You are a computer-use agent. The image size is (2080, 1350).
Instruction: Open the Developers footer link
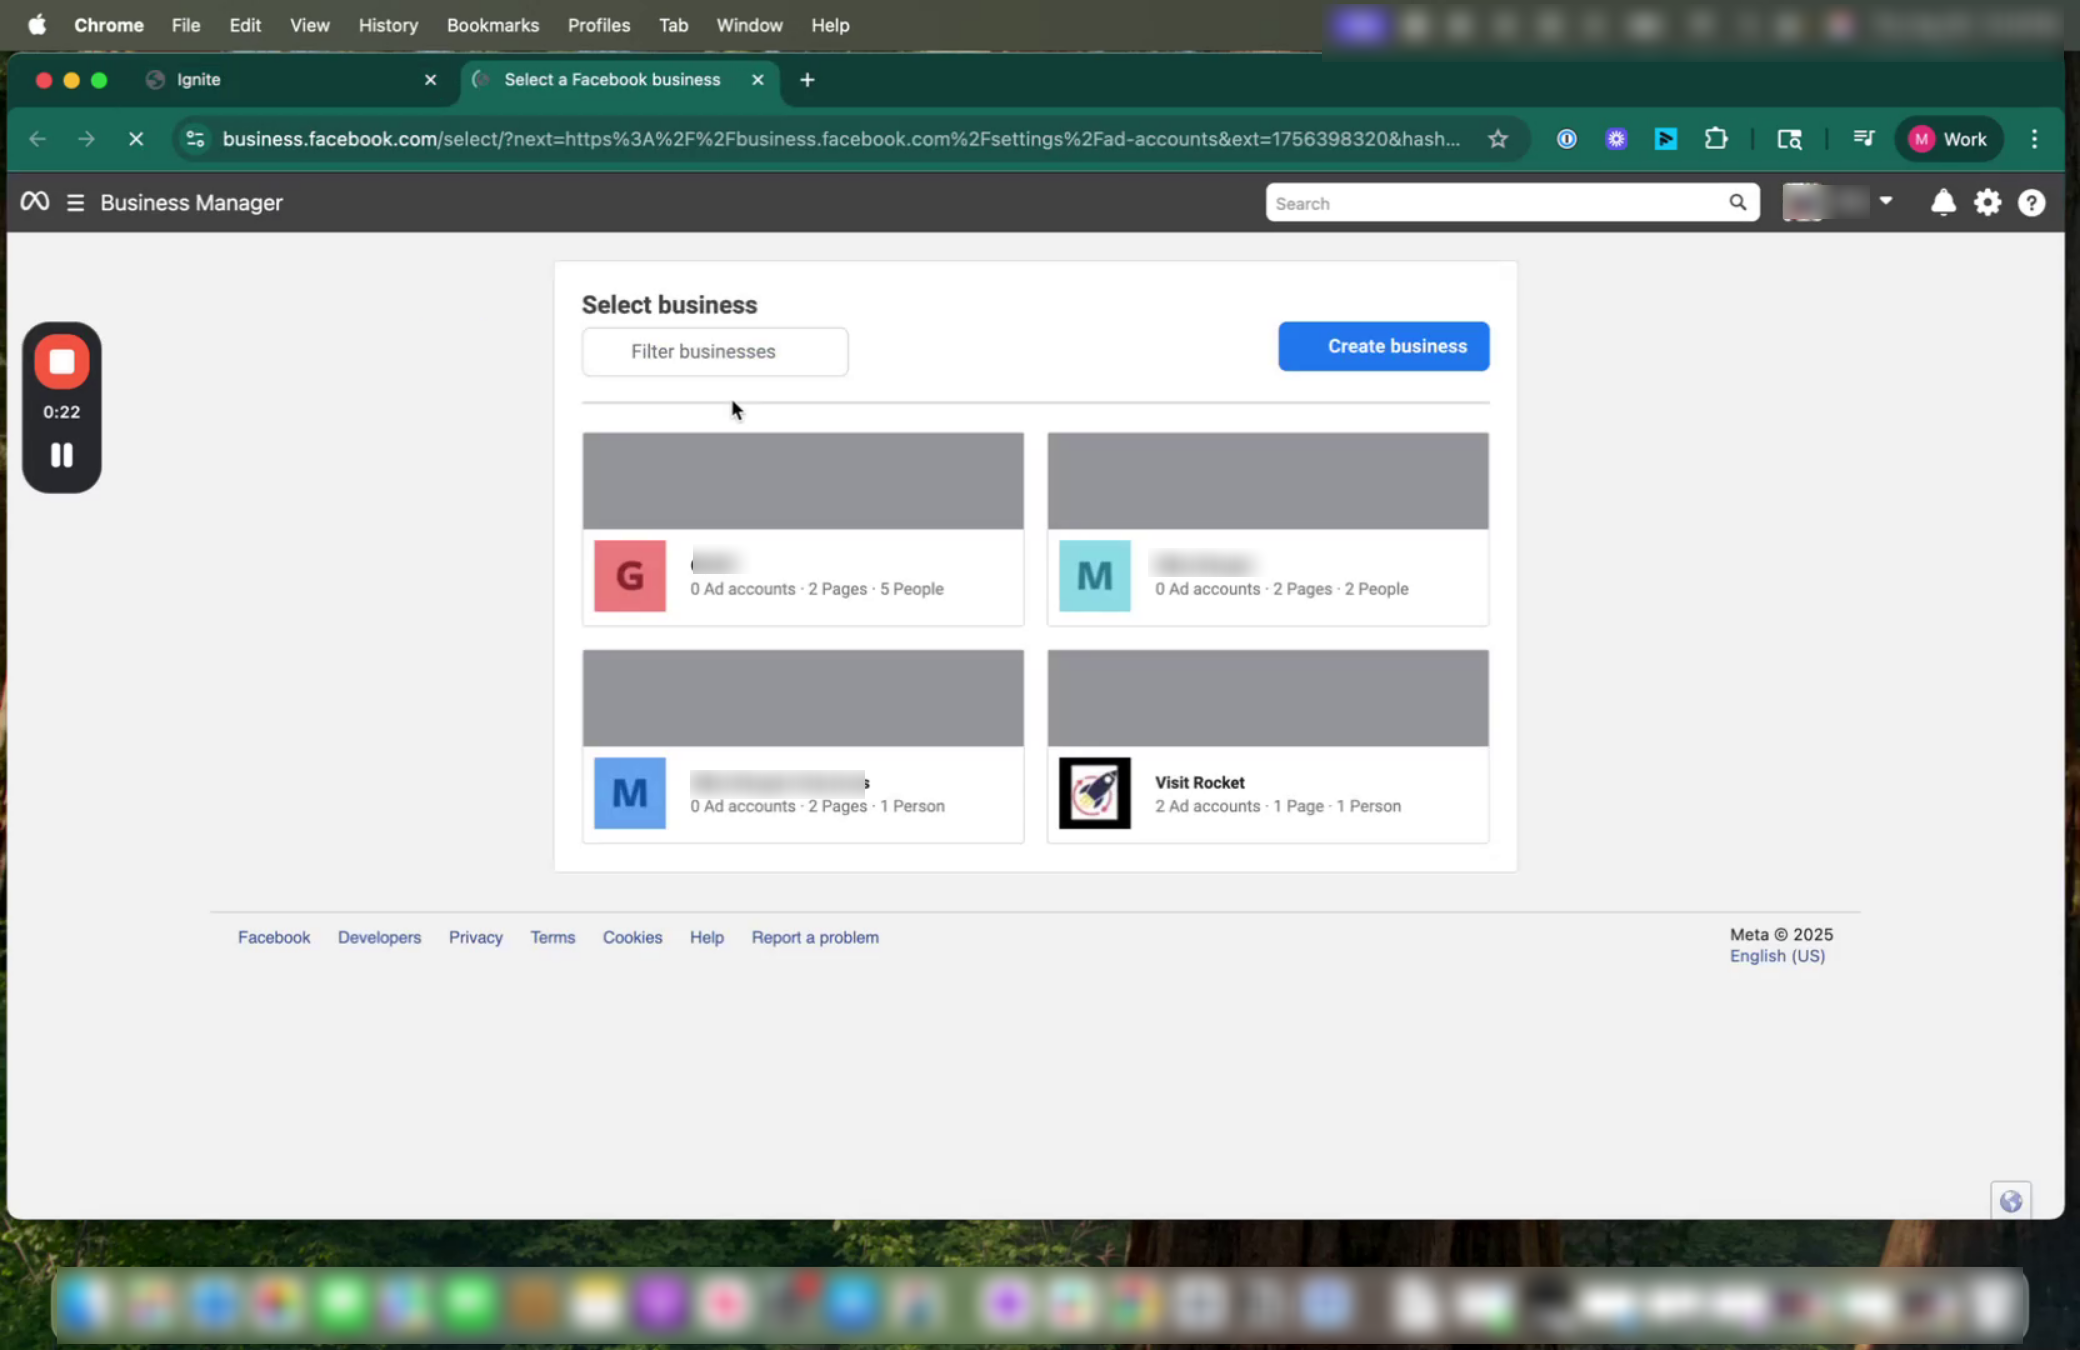click(379, 937)
